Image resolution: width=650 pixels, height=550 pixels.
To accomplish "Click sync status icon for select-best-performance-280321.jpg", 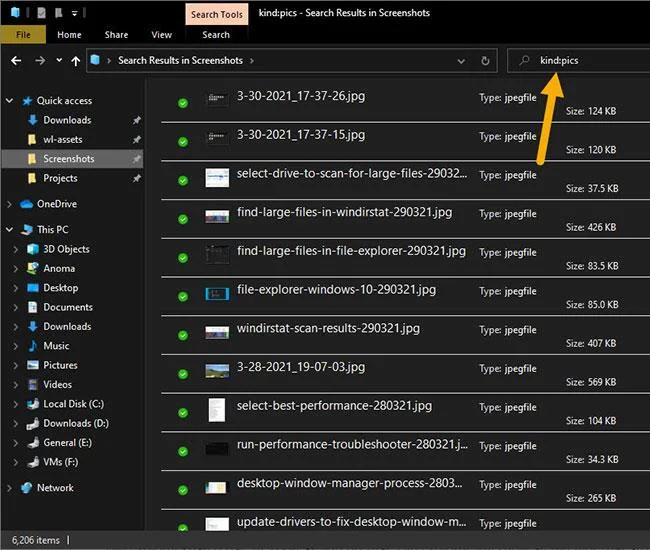I will tap(183, 413).
